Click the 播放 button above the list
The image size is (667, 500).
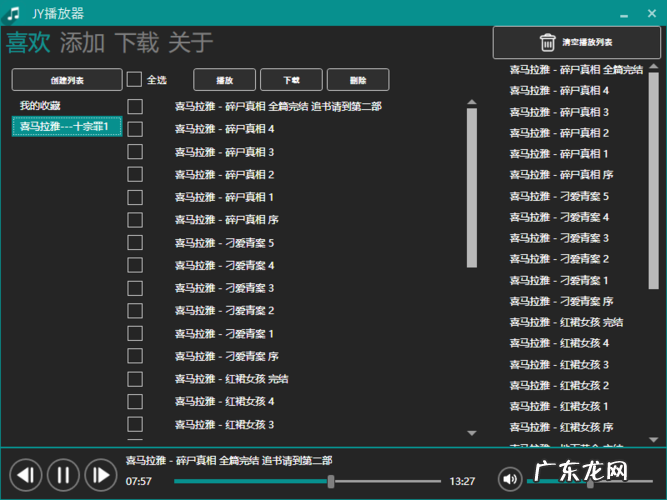(225, 80)
